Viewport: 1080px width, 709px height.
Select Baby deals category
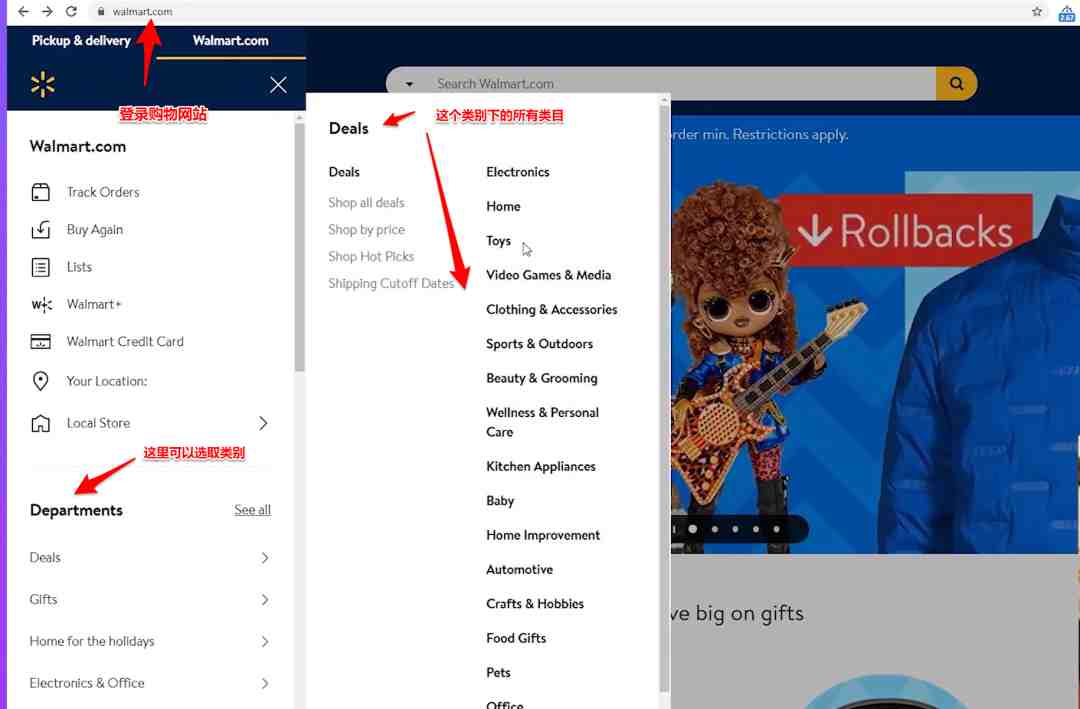500,501
